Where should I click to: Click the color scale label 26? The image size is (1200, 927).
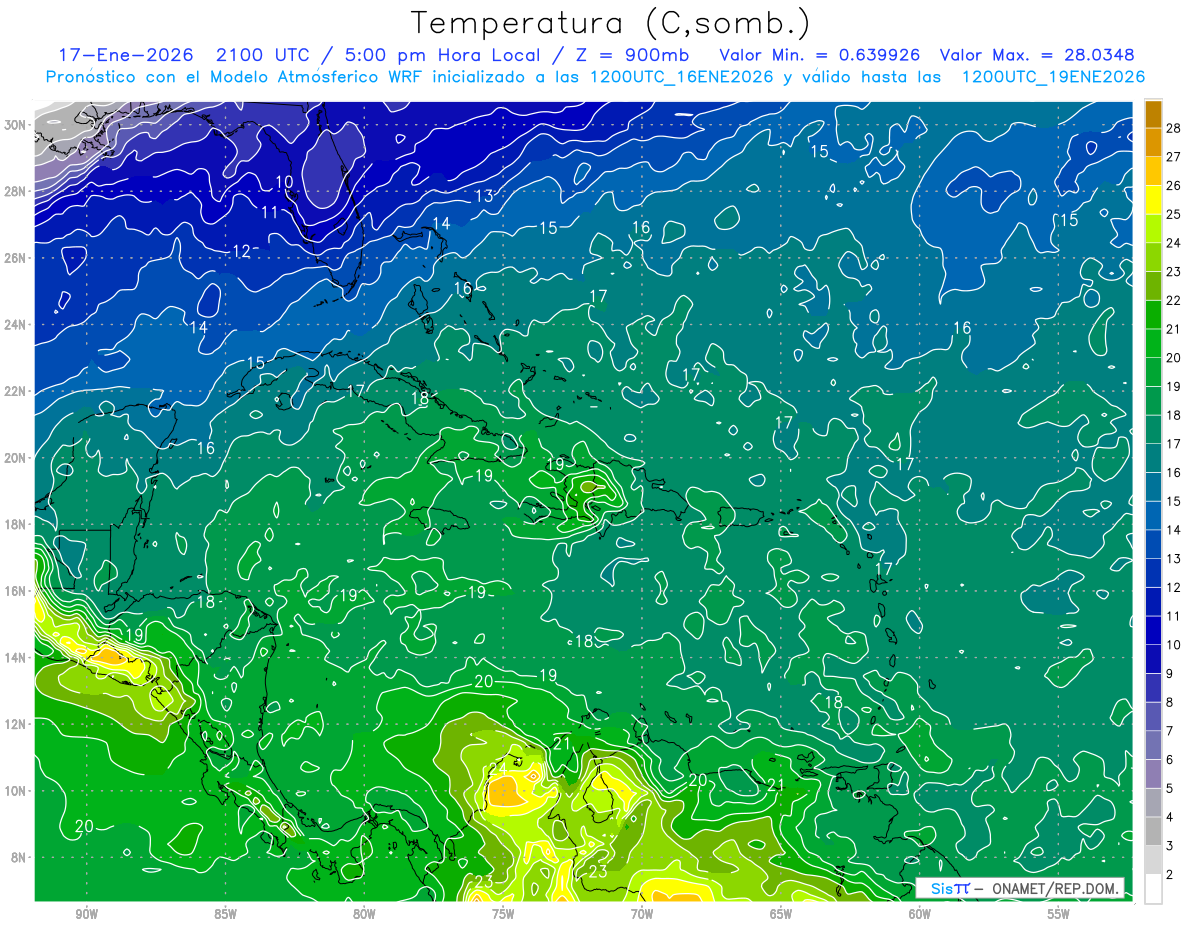[x=1173, y=186]
